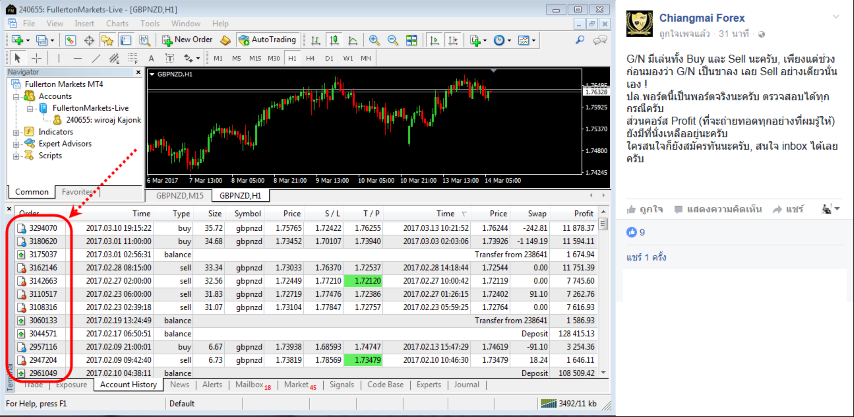Select account 240655: wiroaj Kajonk
The image size is (854, 417).
[x=103, y=120]
